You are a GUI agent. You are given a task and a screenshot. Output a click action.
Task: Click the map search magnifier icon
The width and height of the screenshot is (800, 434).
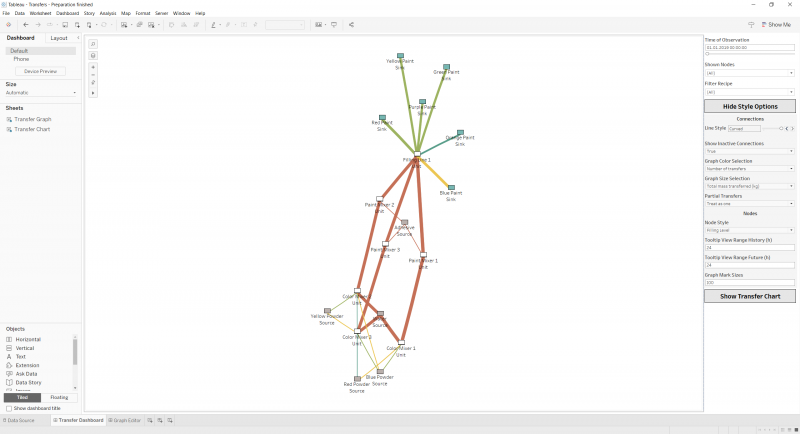click(93, 44)
